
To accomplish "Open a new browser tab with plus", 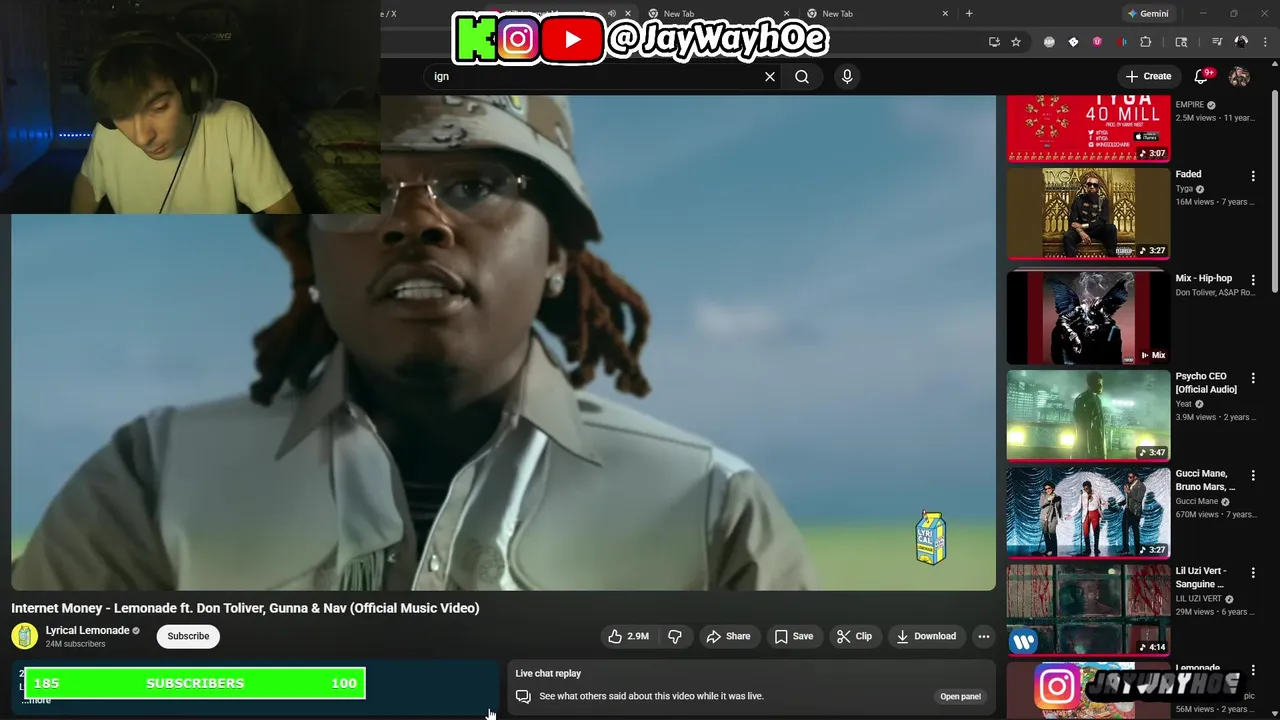I will tap(969, 13).
